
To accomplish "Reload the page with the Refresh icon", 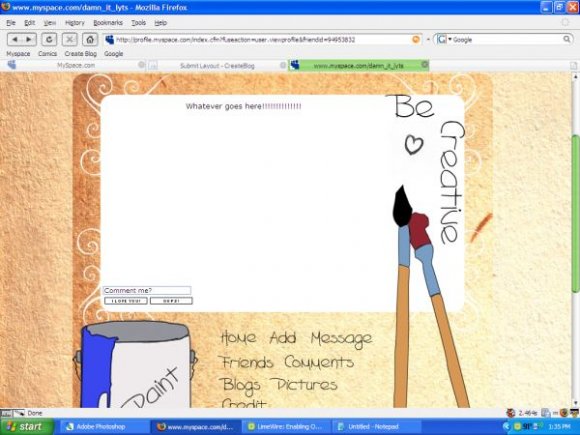I will [49, 39].
